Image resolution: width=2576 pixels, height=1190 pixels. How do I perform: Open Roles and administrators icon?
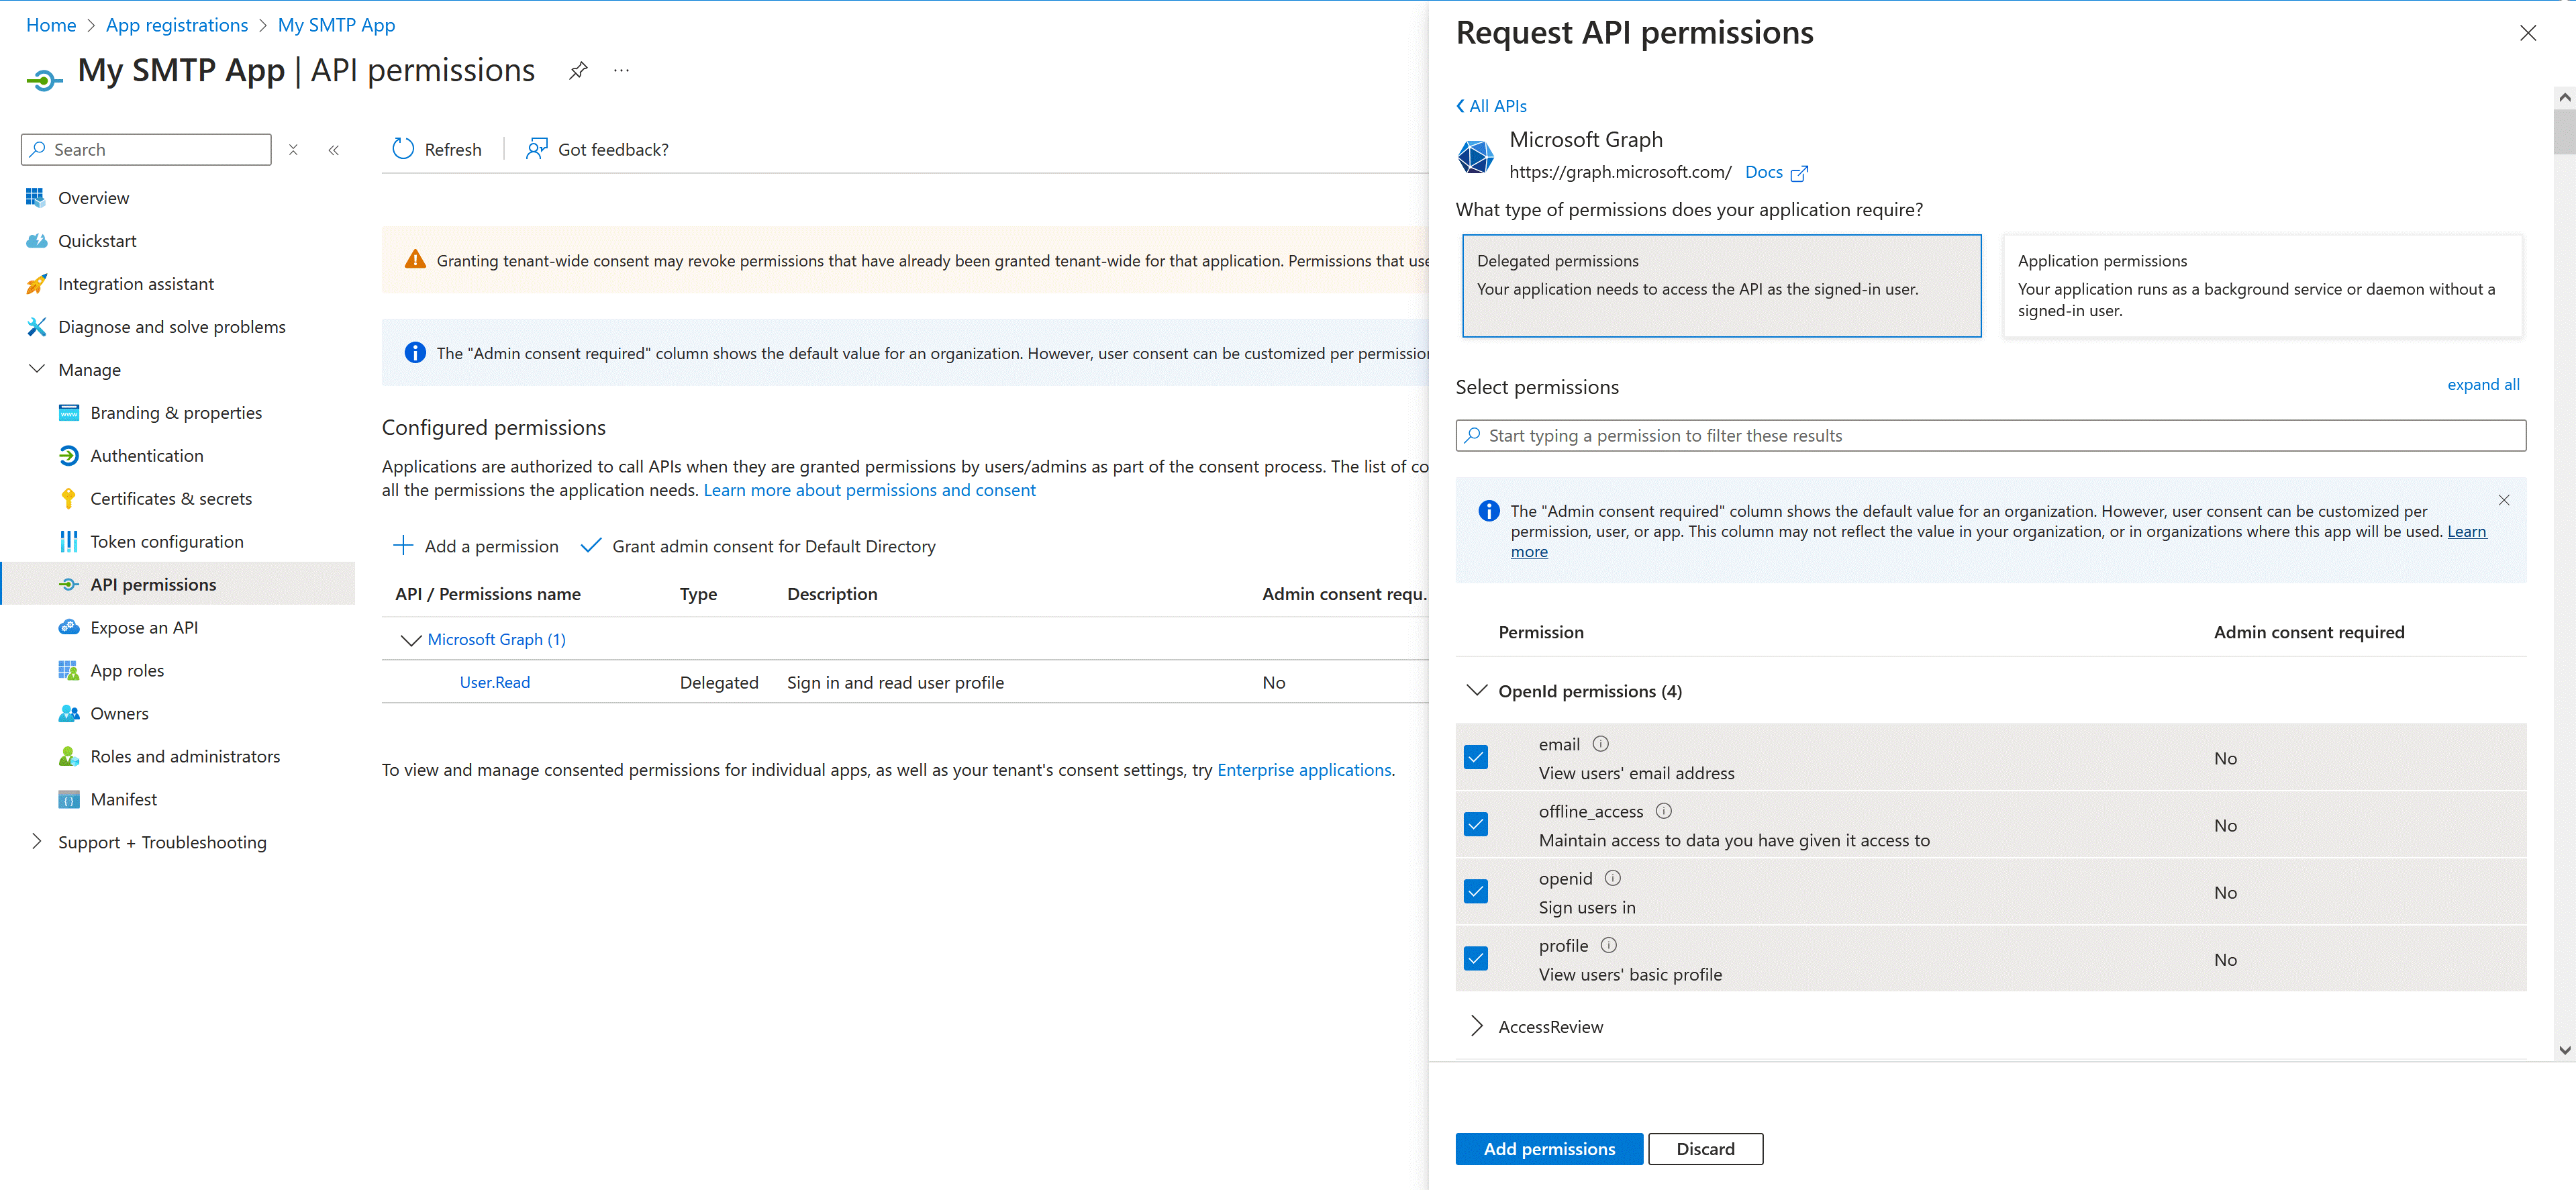pos(68,756)
